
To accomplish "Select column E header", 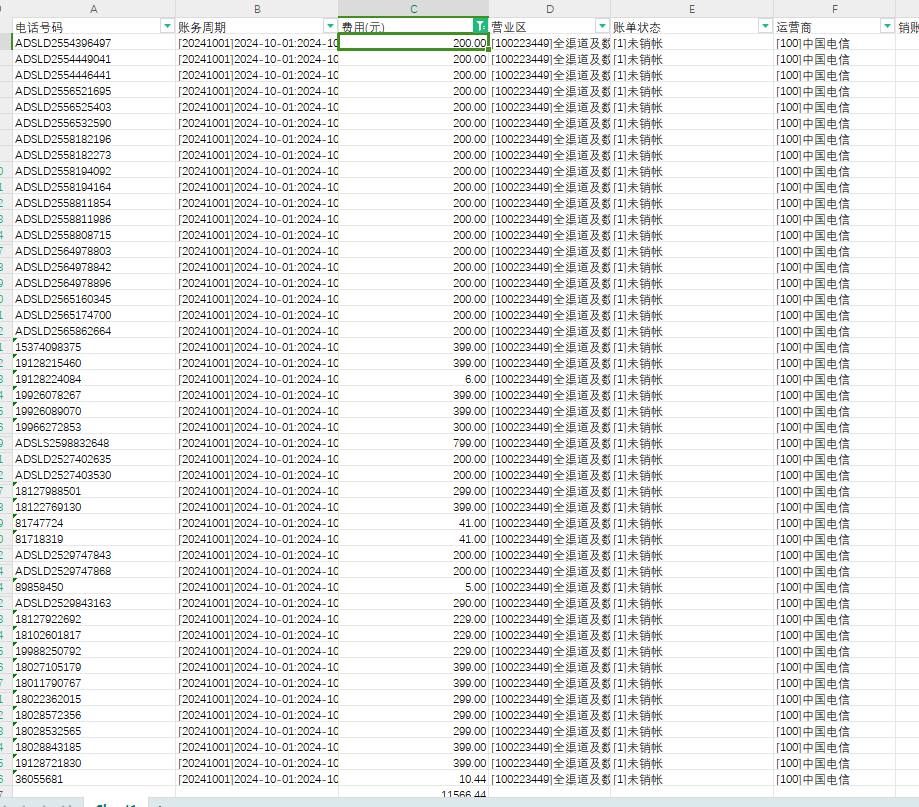I will pyautogui.click(x=691, y=8).
